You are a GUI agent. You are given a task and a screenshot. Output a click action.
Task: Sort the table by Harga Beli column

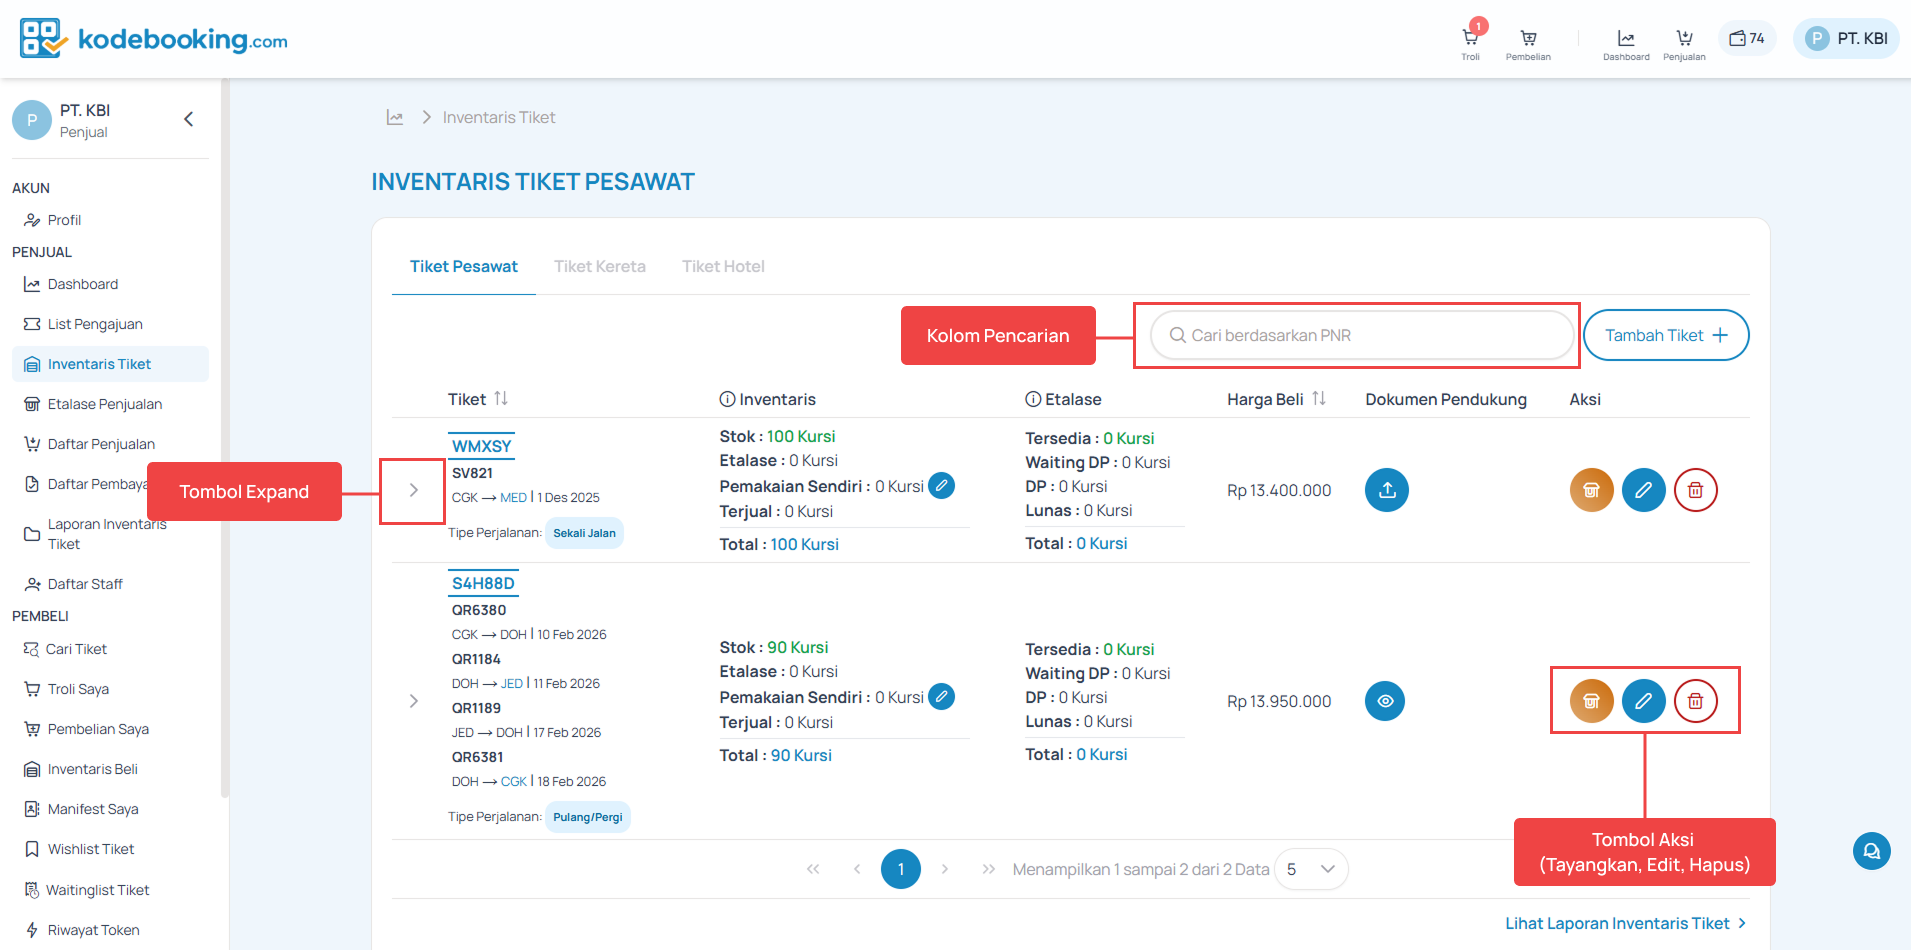(x=1319, y=399)
